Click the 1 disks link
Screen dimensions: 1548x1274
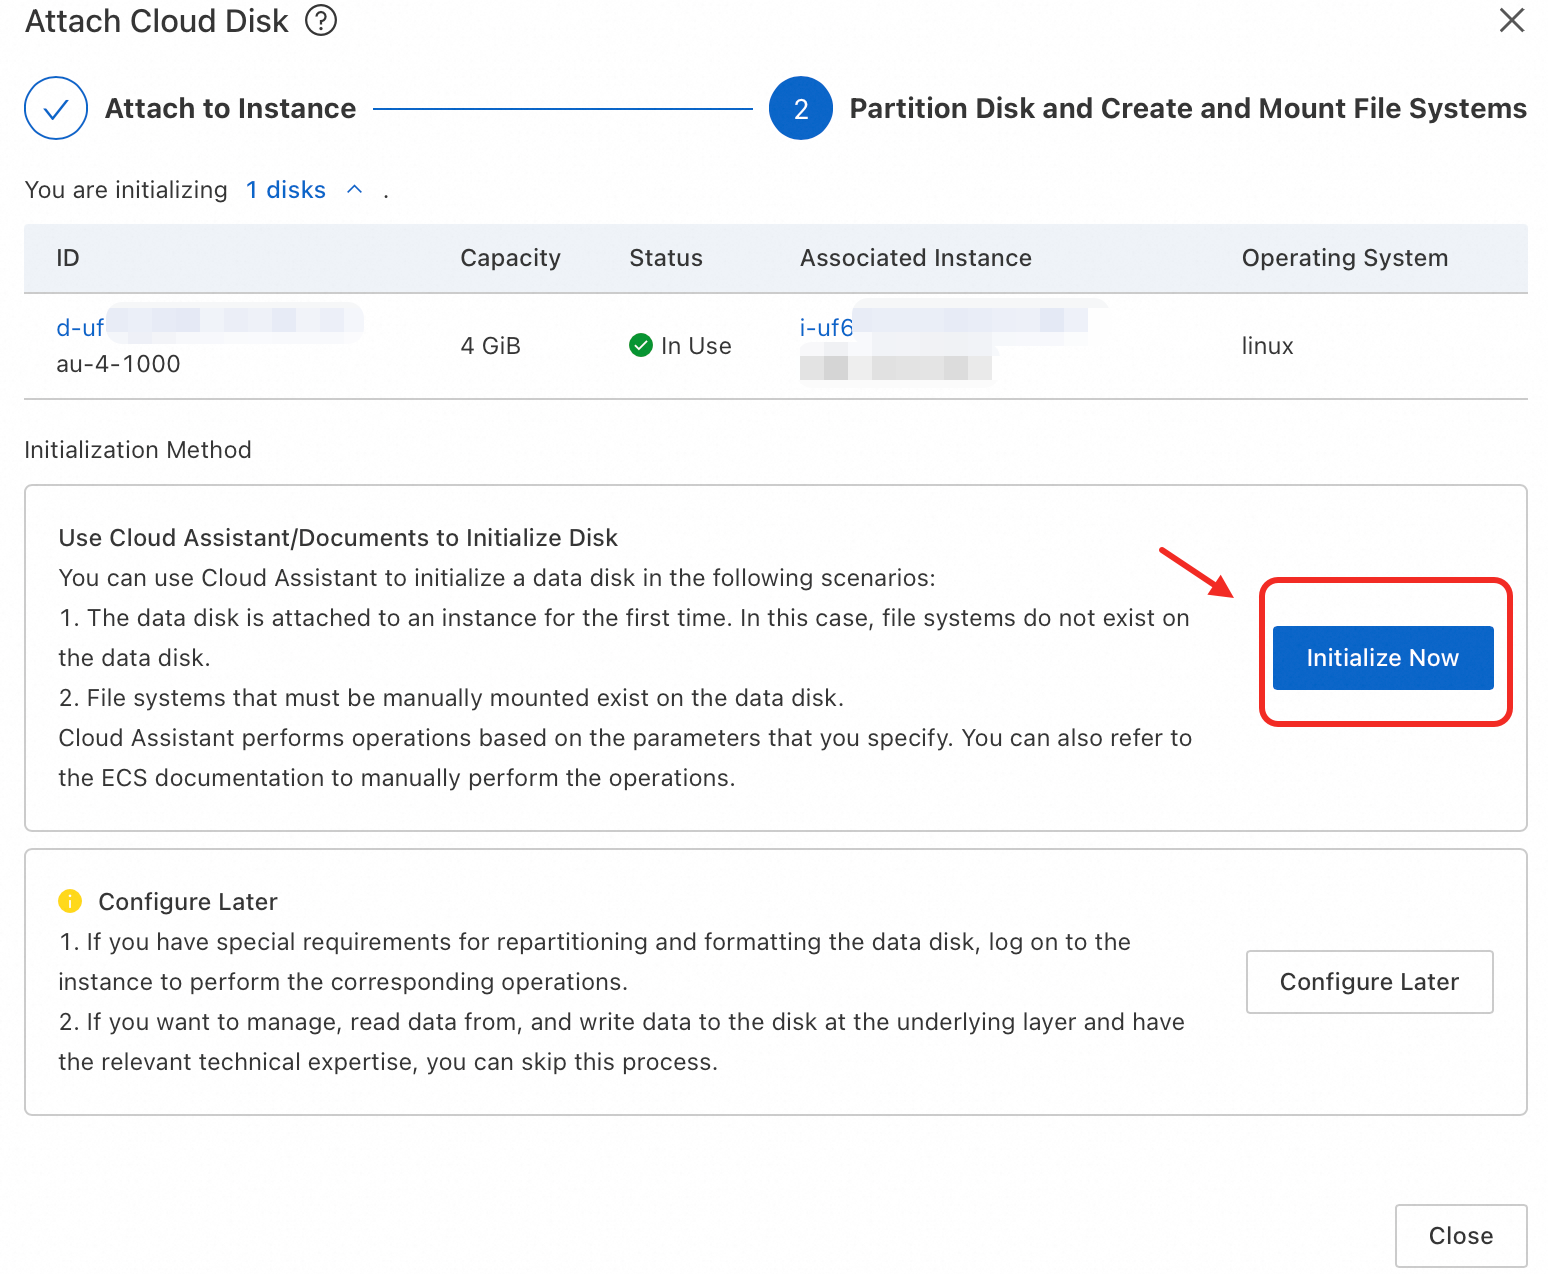(x=286, y=190)
